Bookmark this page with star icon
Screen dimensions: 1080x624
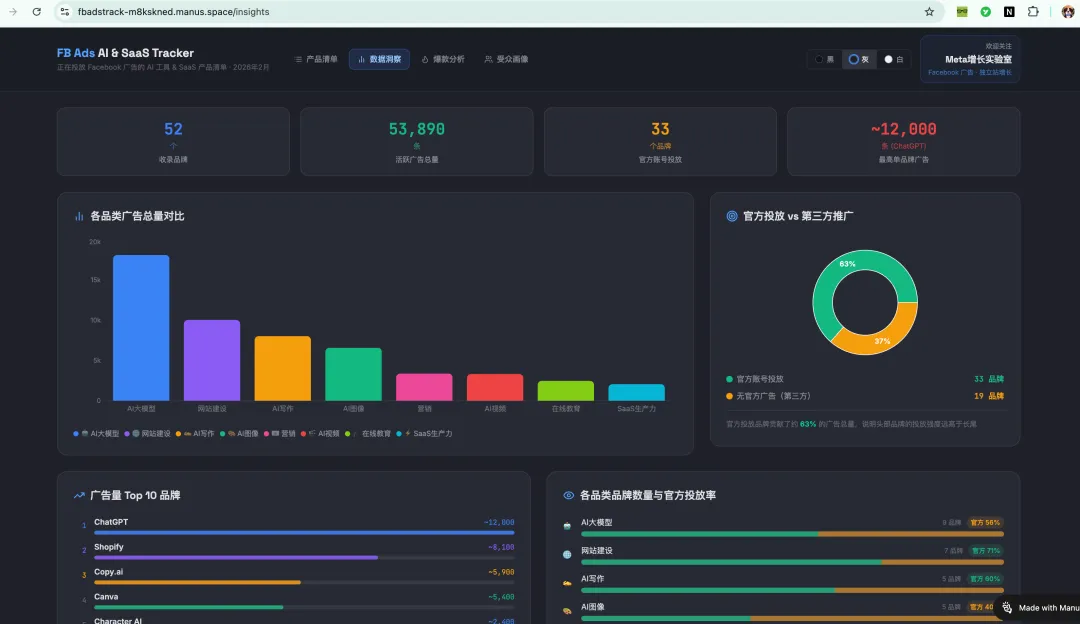[x=929, y=12]
